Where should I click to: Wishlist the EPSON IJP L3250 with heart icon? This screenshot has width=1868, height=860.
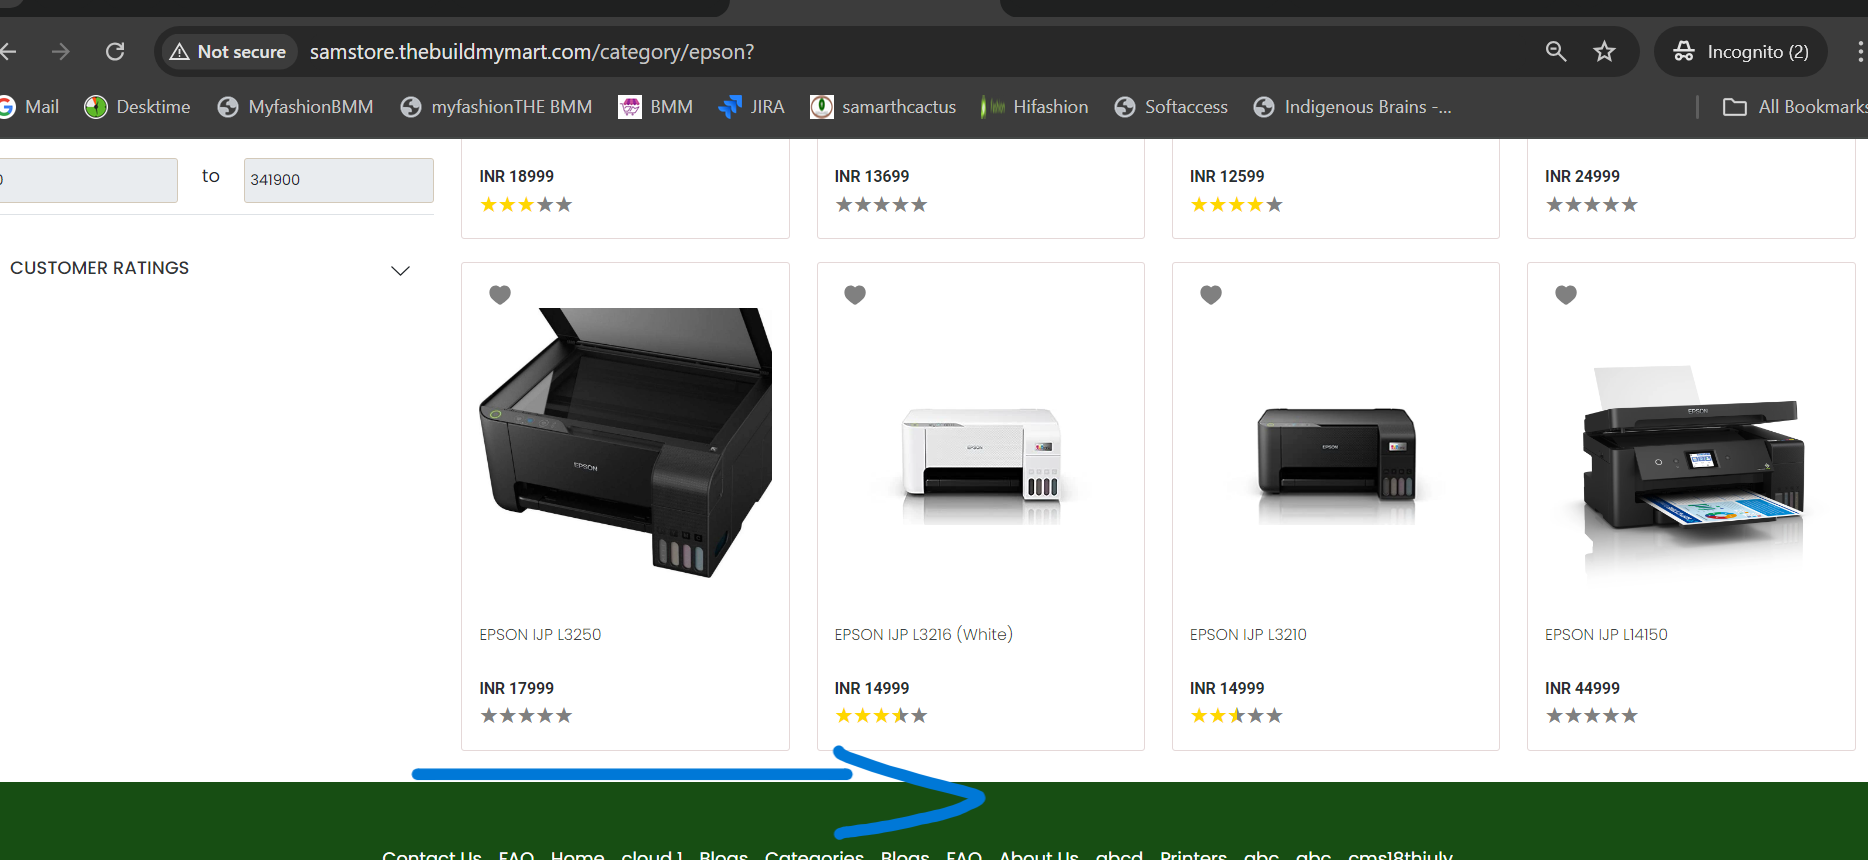[500, 294]
